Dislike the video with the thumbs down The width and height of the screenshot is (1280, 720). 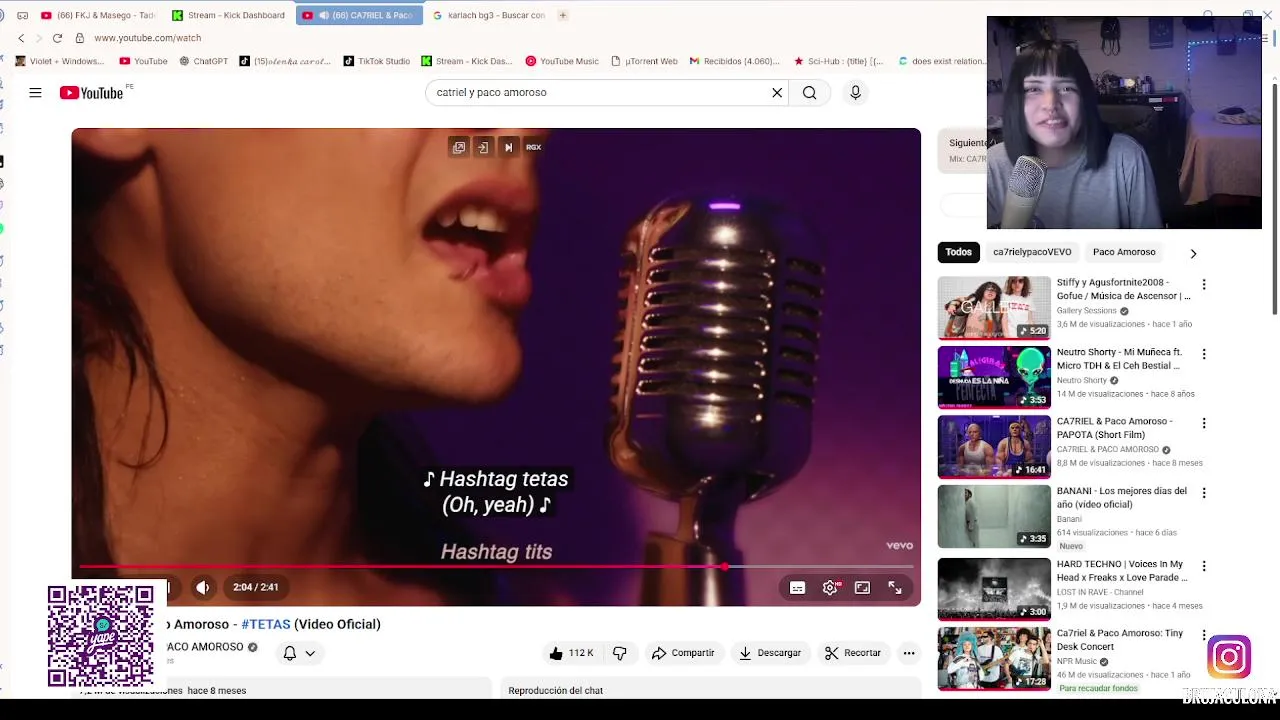(620, 653)
